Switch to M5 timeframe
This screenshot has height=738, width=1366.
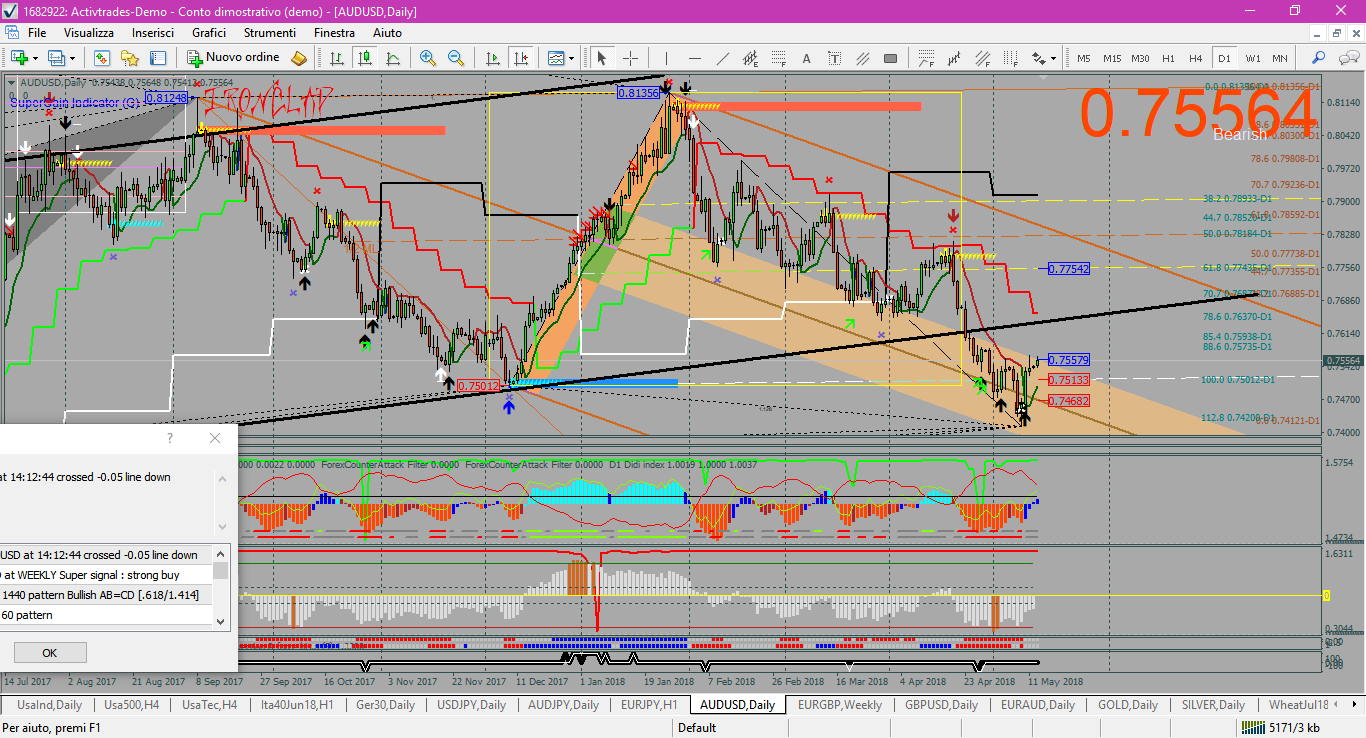pyautogui.click(x=1084, y=58)
